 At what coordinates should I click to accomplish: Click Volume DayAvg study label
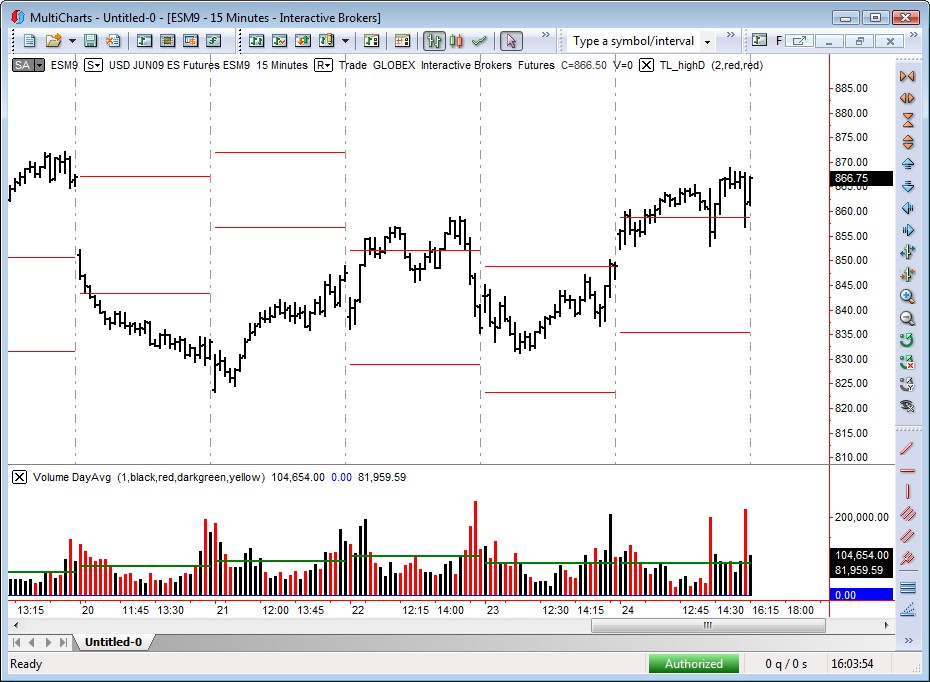point(72,477)
